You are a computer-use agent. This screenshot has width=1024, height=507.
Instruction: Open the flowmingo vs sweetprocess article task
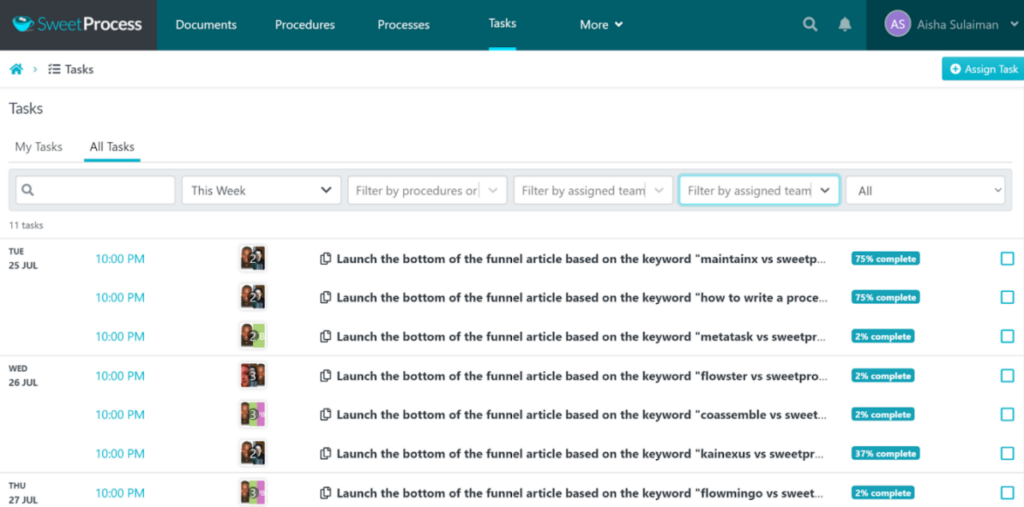(582, 493)
